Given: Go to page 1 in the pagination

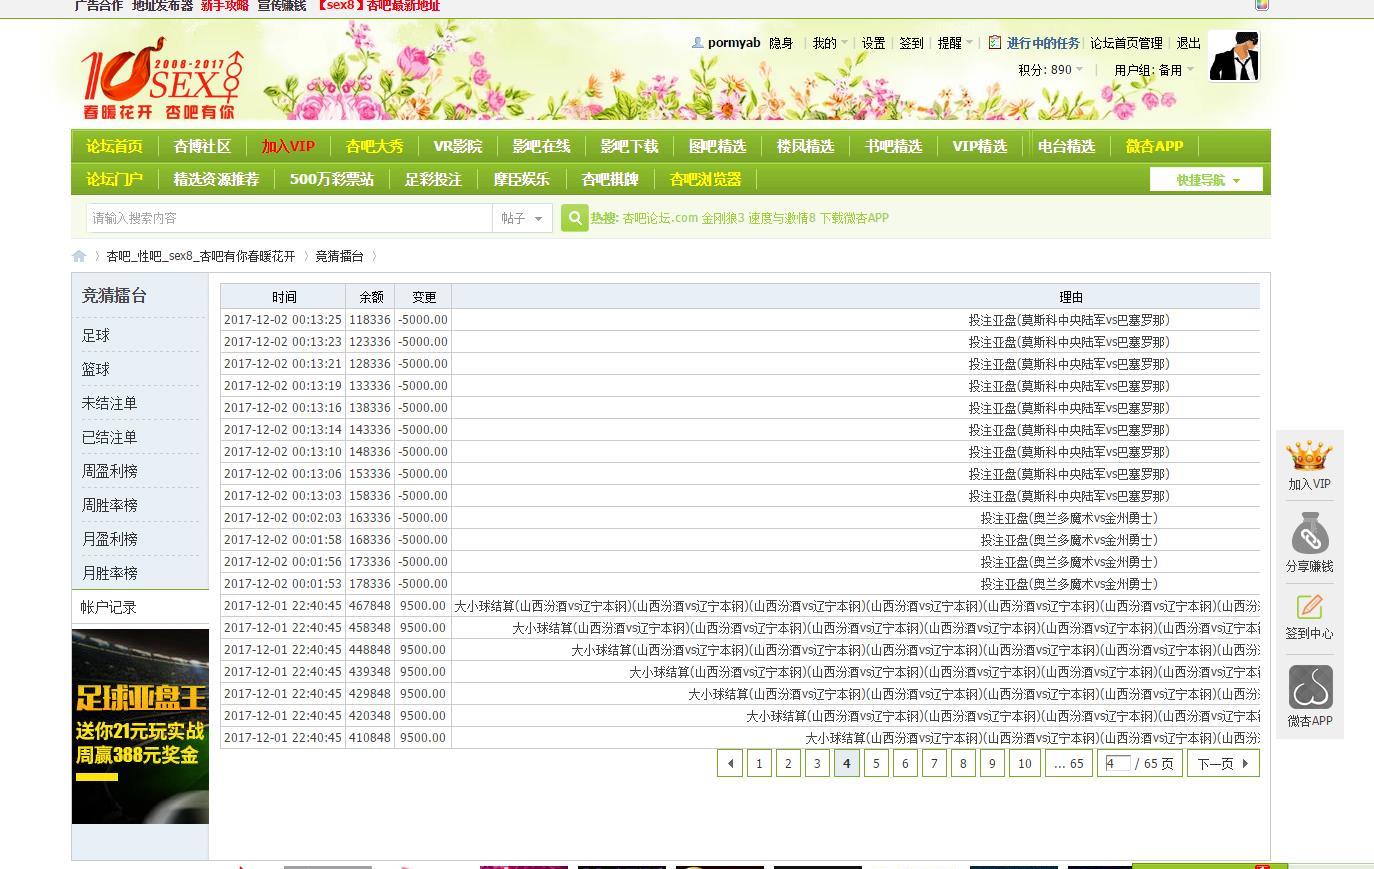Looking at the screenshot, I should [759, 763].
